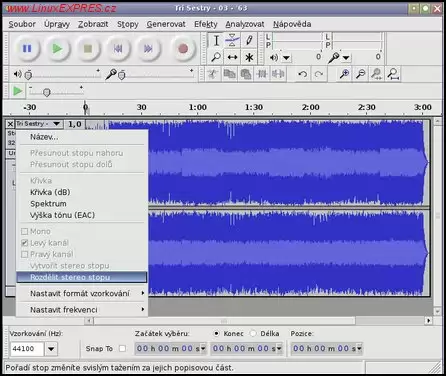Image resolution: width=446 pixels, height=376 pixels.
Task: Expand the Nastavit frekvenci submenu
Action: tap(82, 310)
